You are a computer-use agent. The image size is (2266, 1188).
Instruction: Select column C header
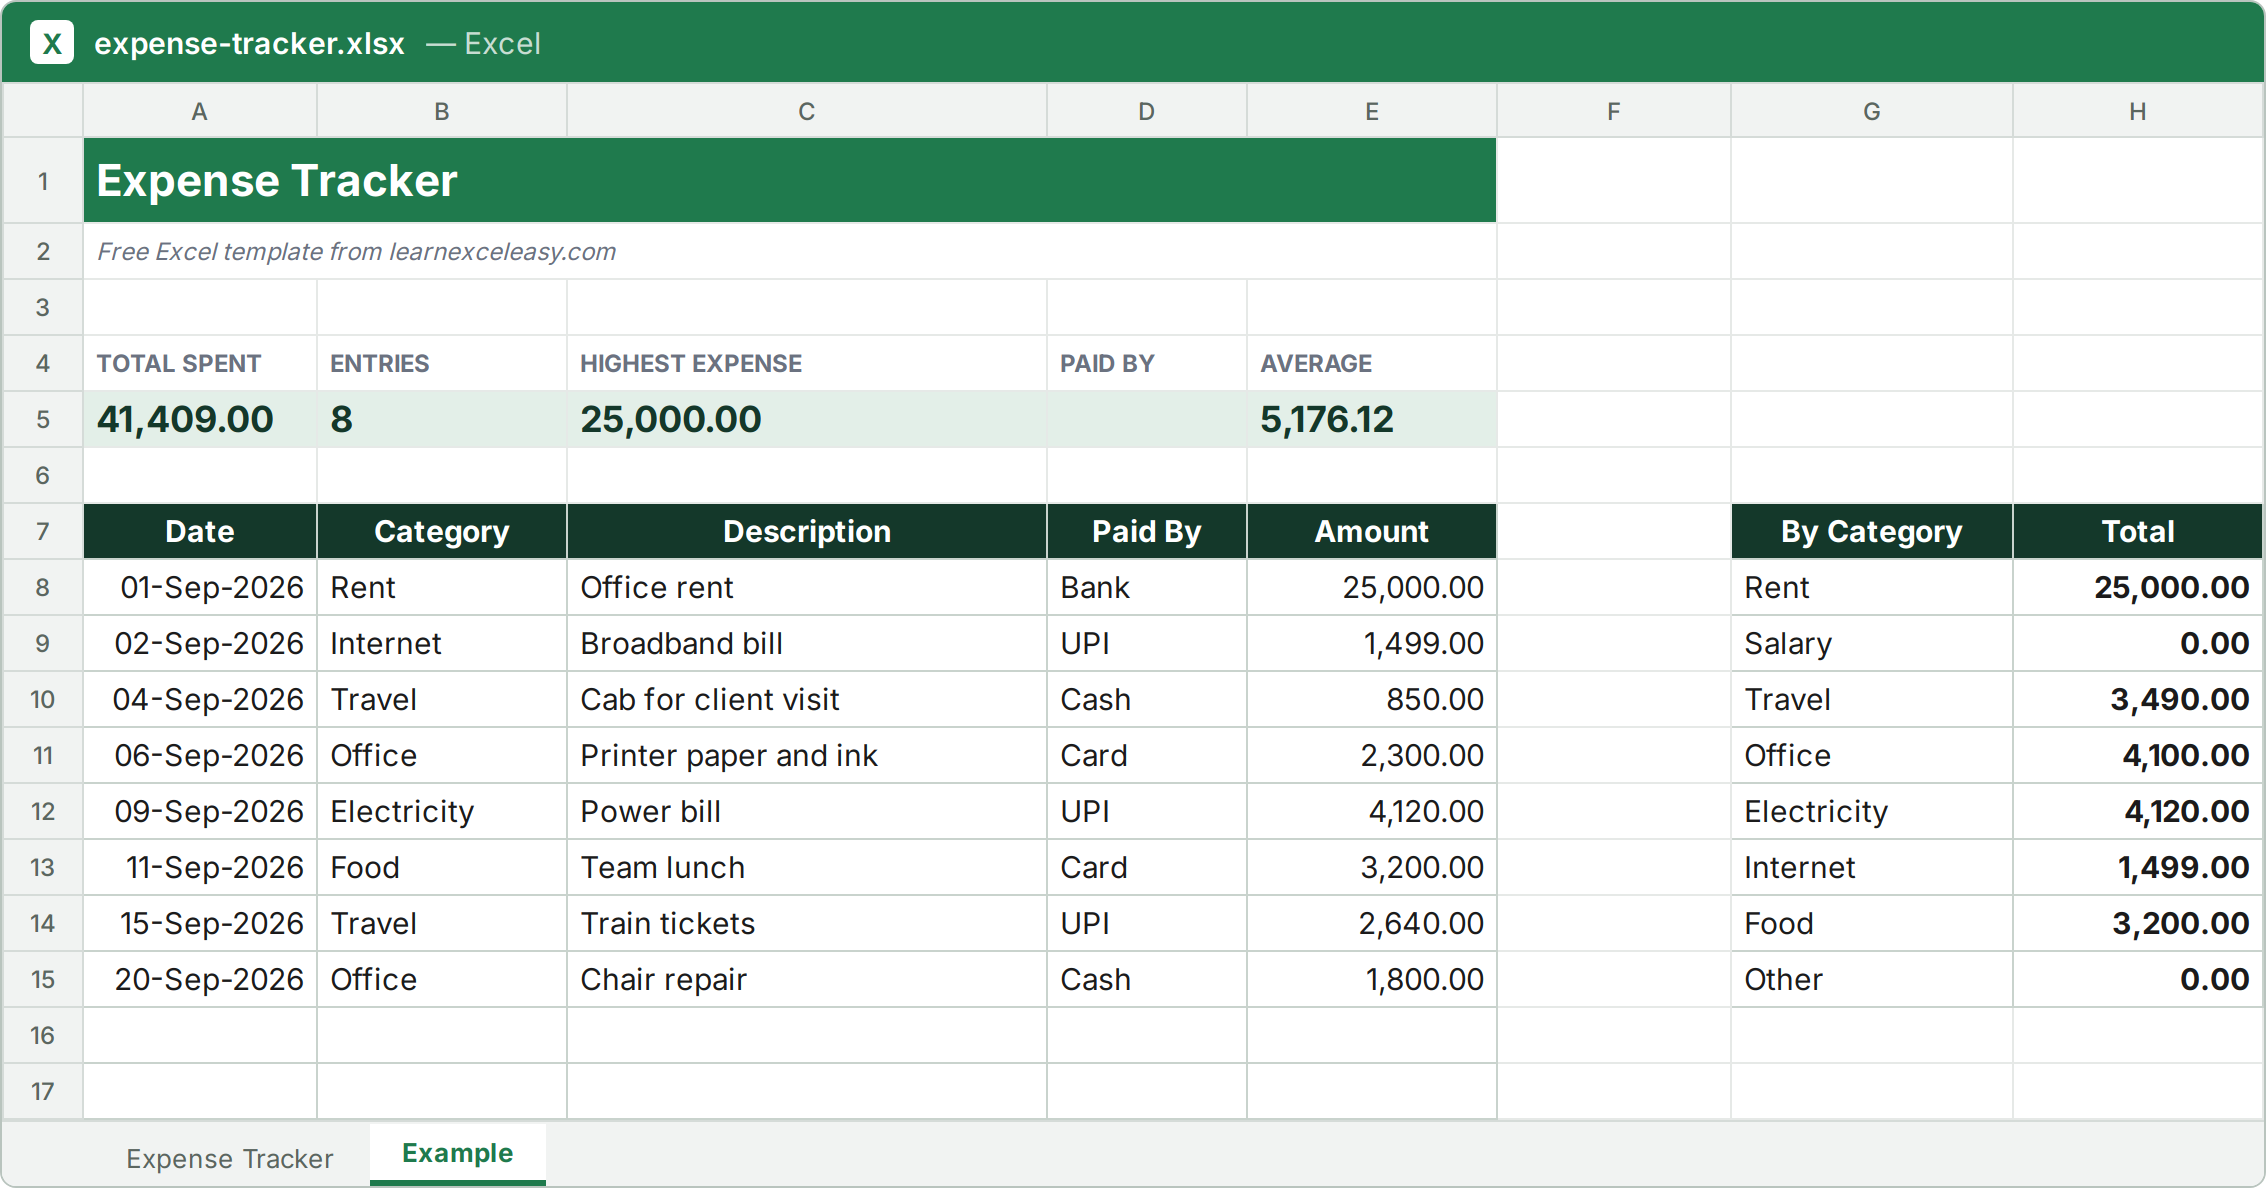point(807,111)
